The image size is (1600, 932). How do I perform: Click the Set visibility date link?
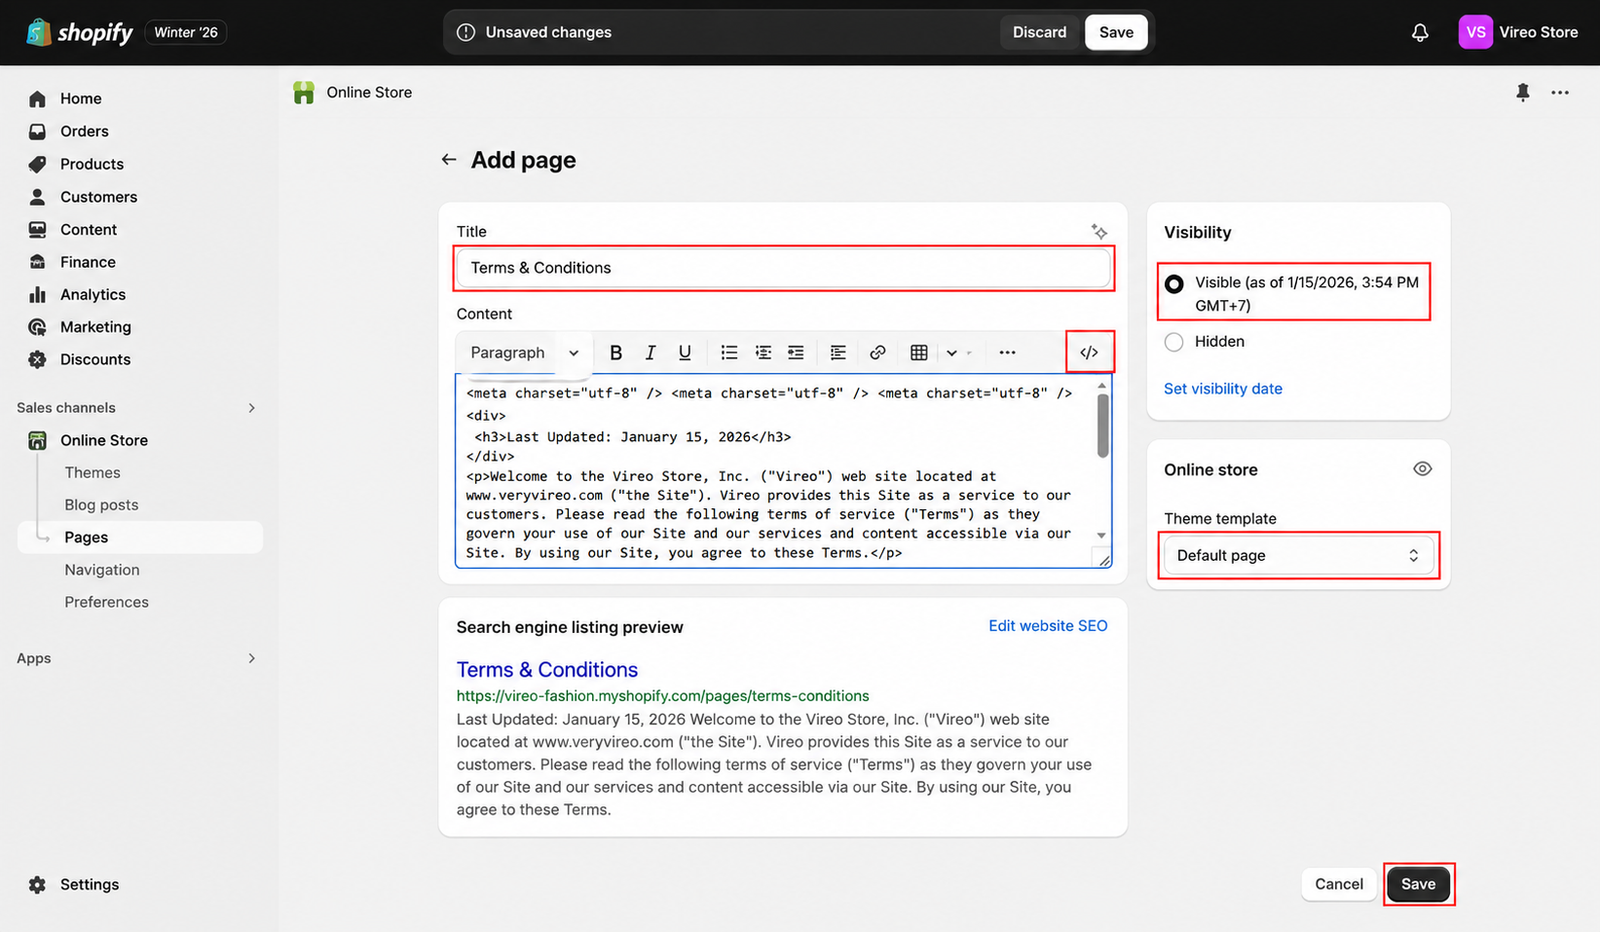tap(1223, 389)
